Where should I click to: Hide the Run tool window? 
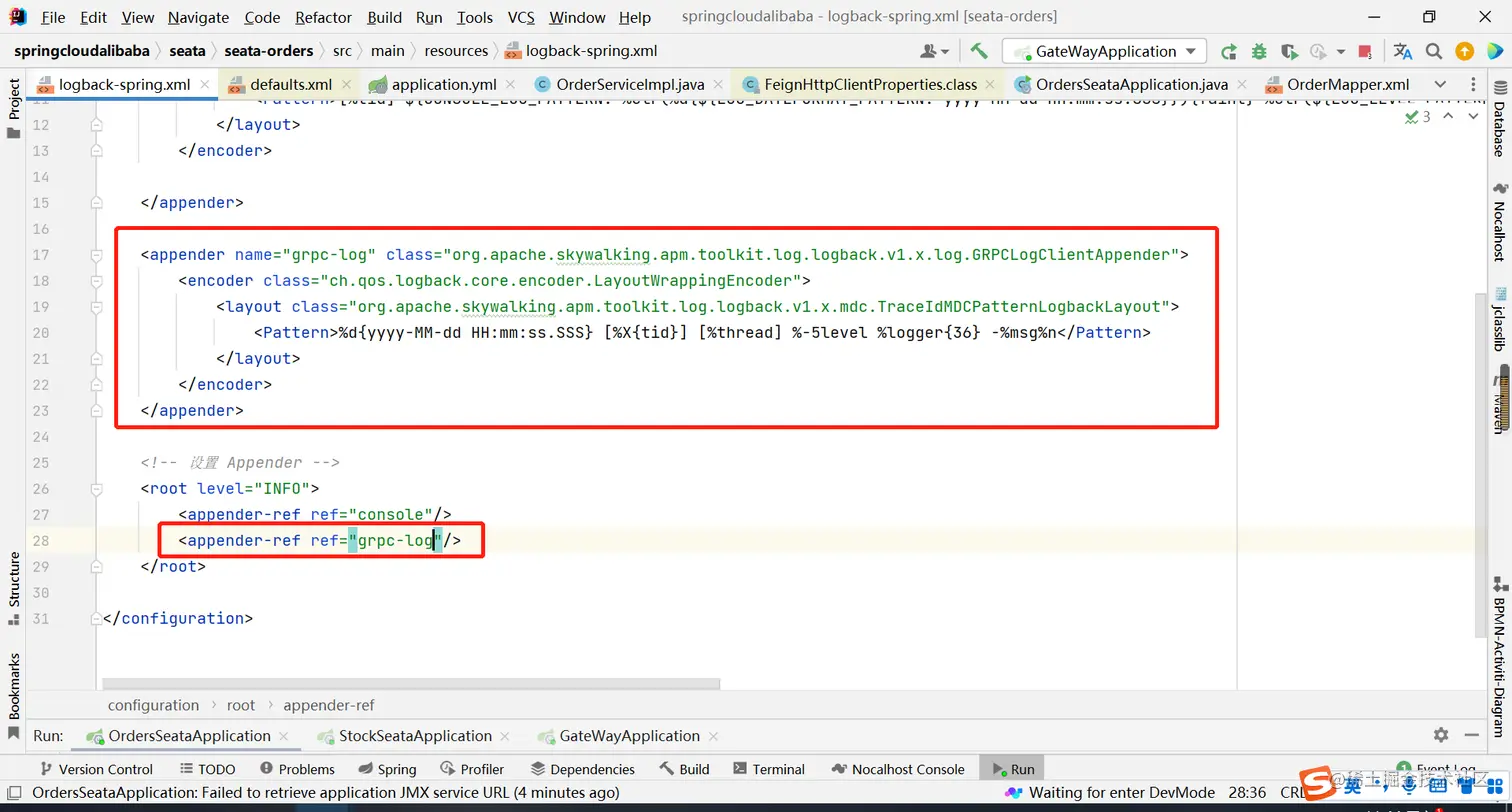click(x=1474, y=735)
